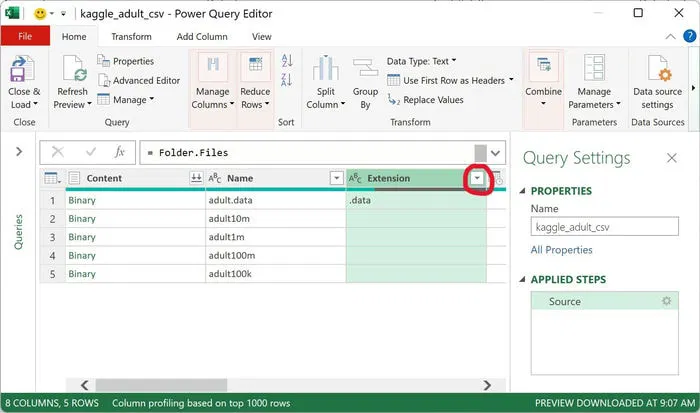Click the Combine Files icon on Content column
The height and width of the screenshot is (413, 700).
(196, 178)
